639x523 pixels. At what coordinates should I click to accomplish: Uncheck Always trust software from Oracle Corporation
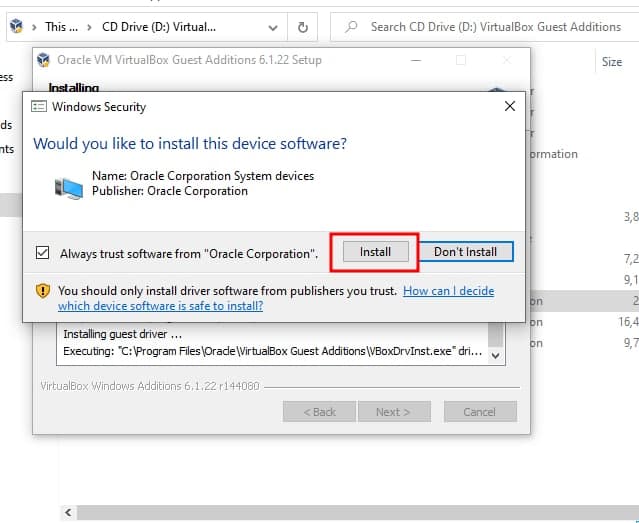coord(42,253)
